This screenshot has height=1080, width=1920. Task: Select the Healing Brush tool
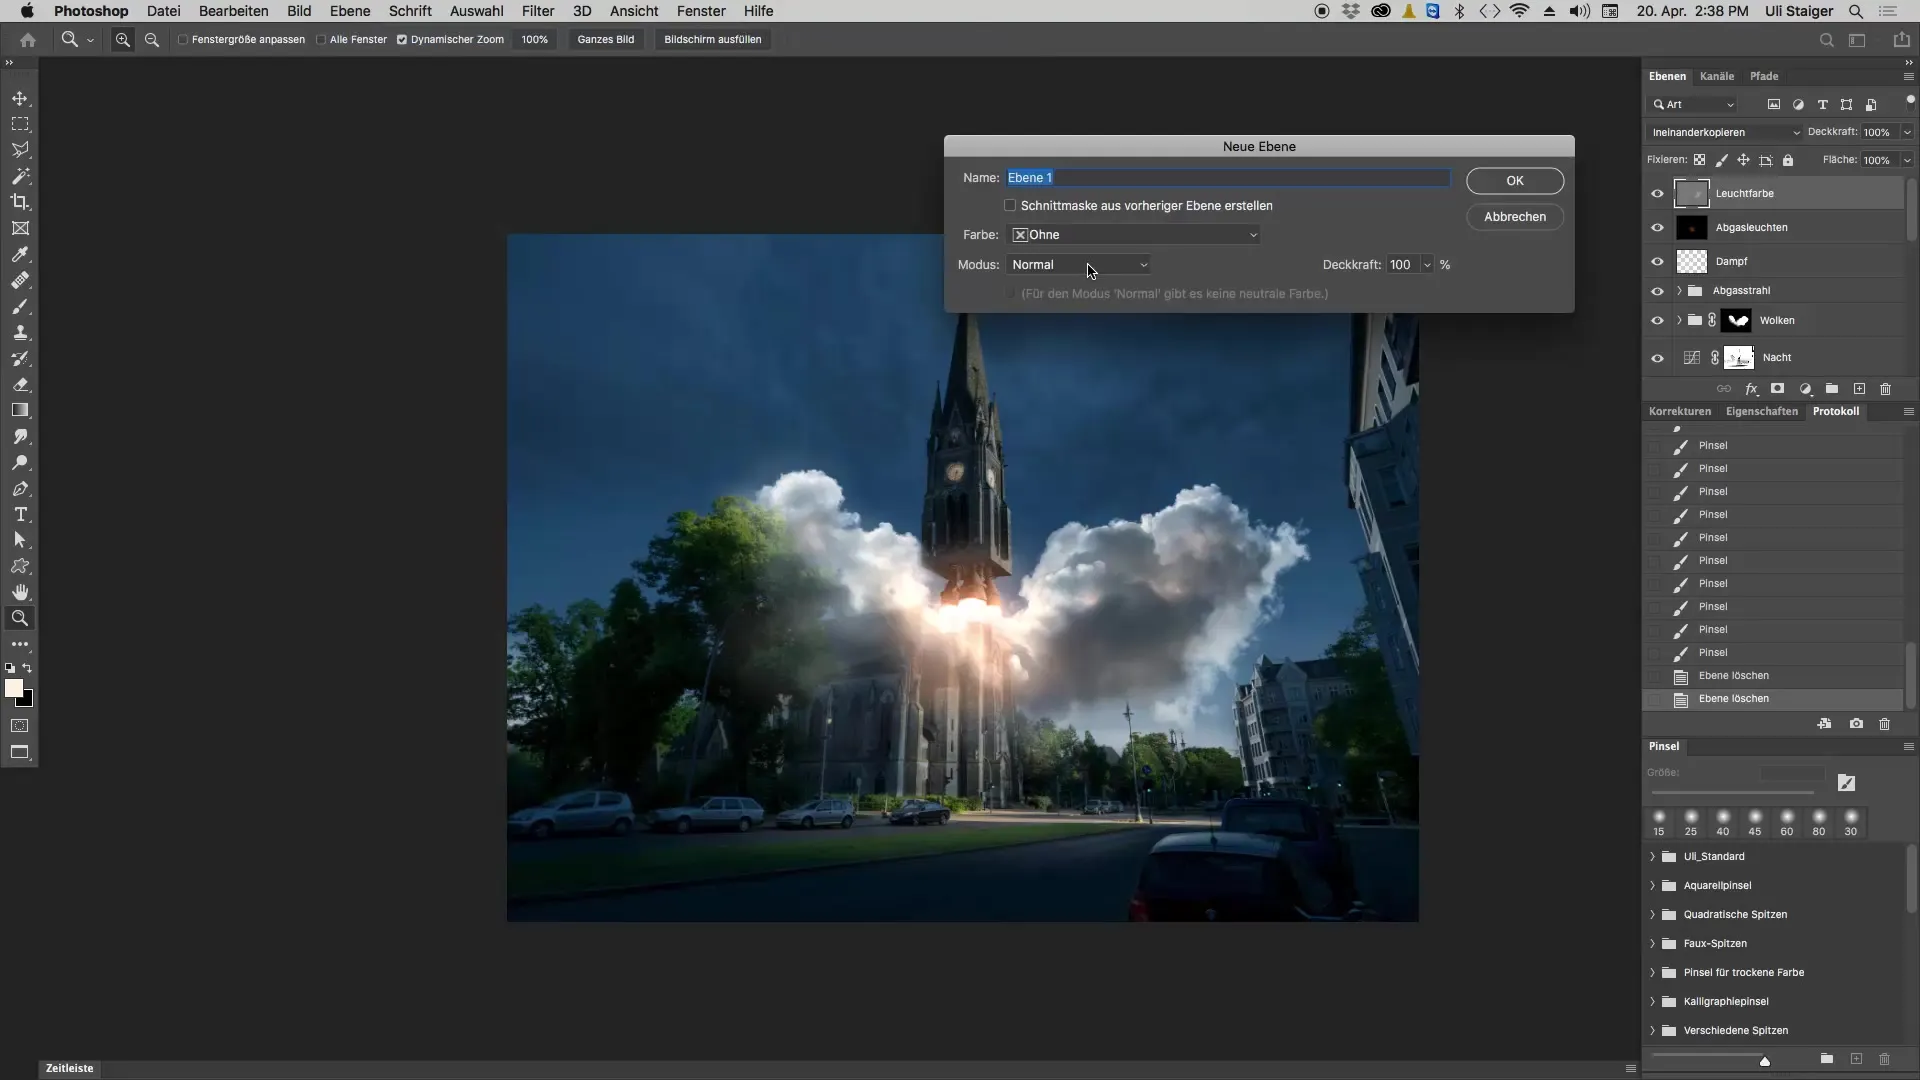click(x=20, y=280)
